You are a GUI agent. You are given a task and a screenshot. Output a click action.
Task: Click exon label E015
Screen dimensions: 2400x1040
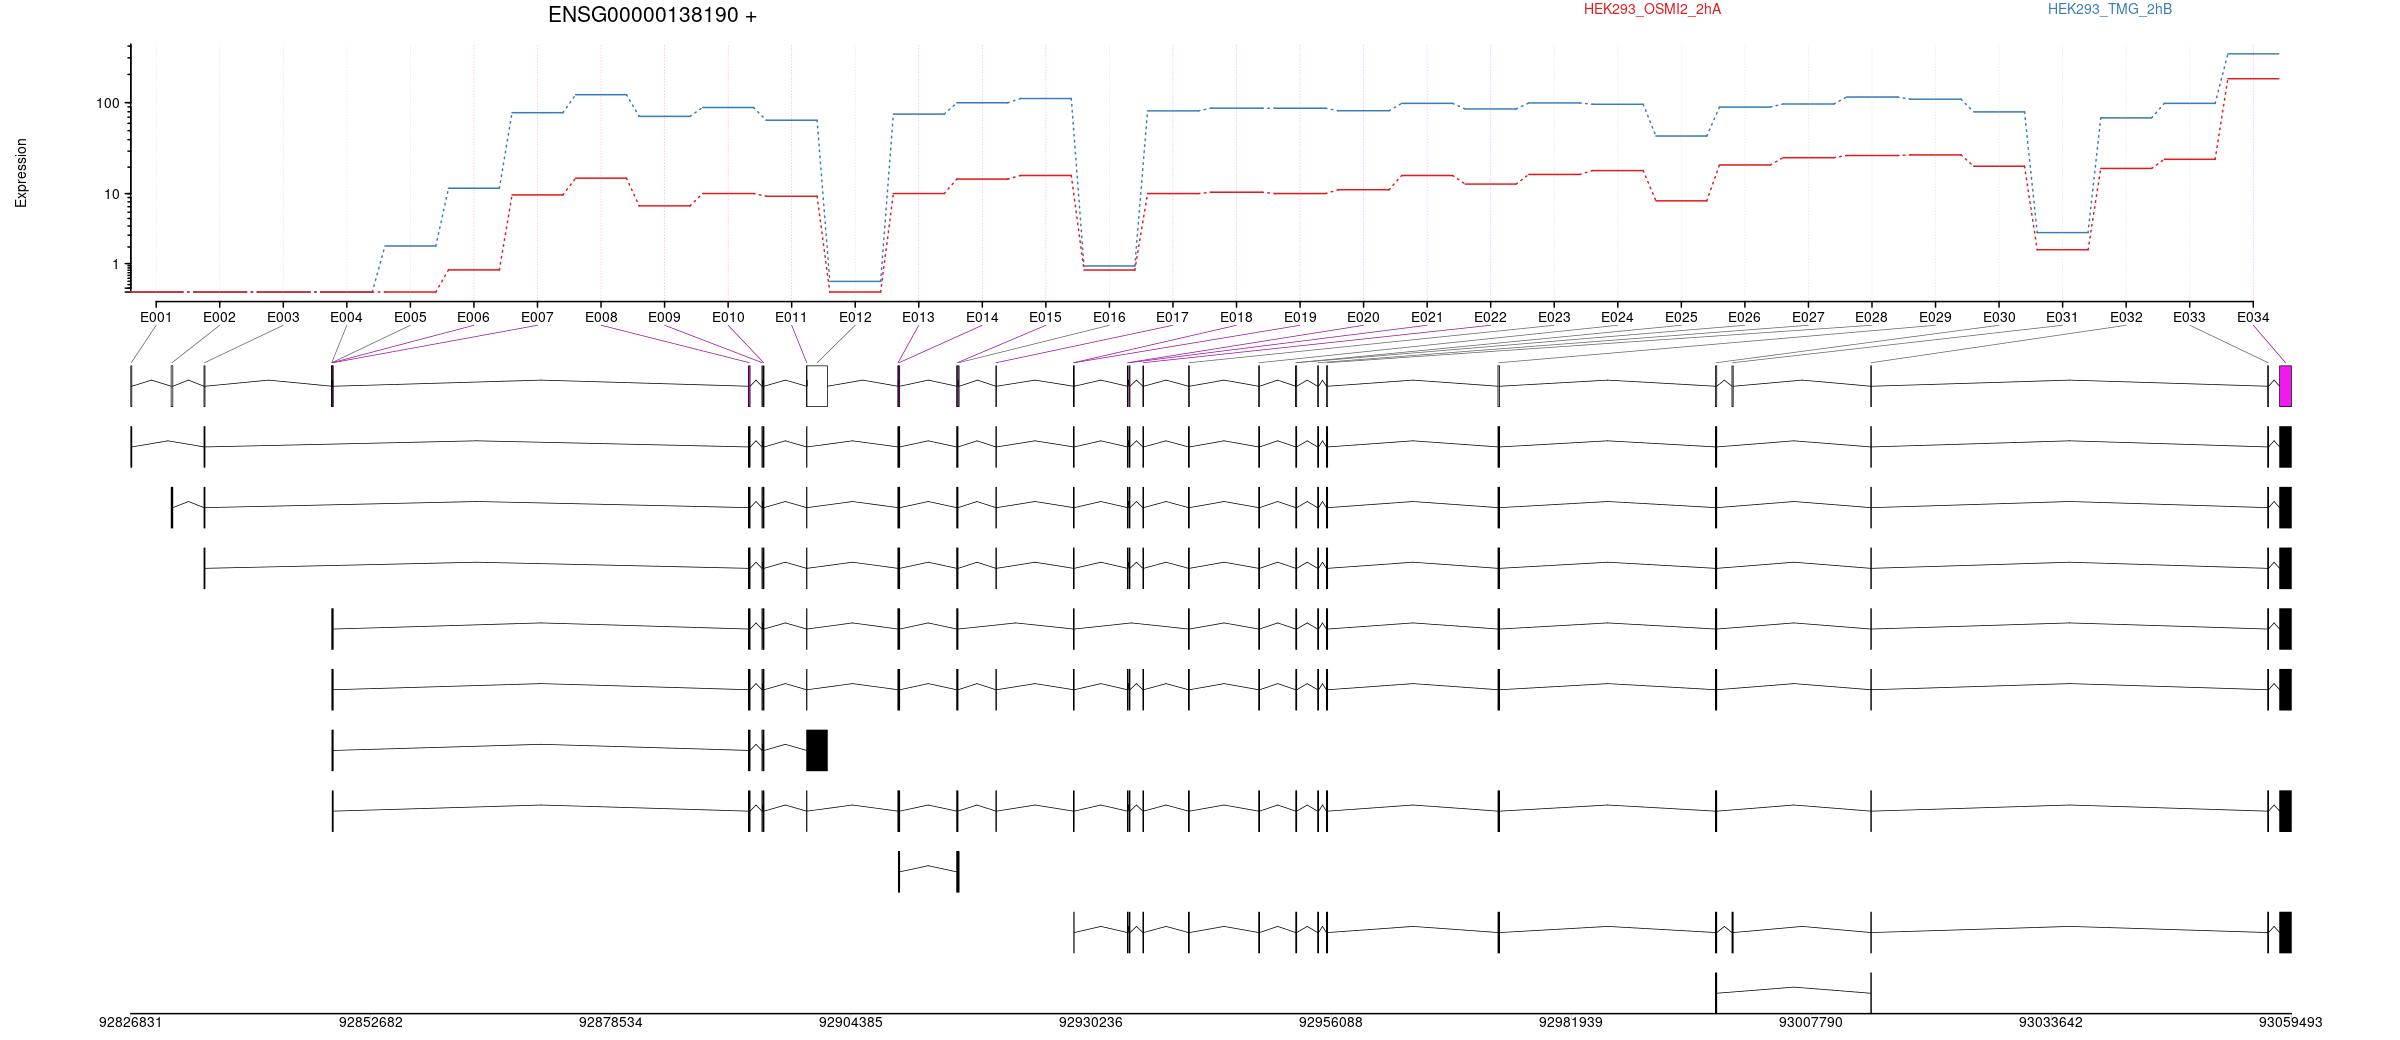pyautogui.click(x=1045, y=317)
